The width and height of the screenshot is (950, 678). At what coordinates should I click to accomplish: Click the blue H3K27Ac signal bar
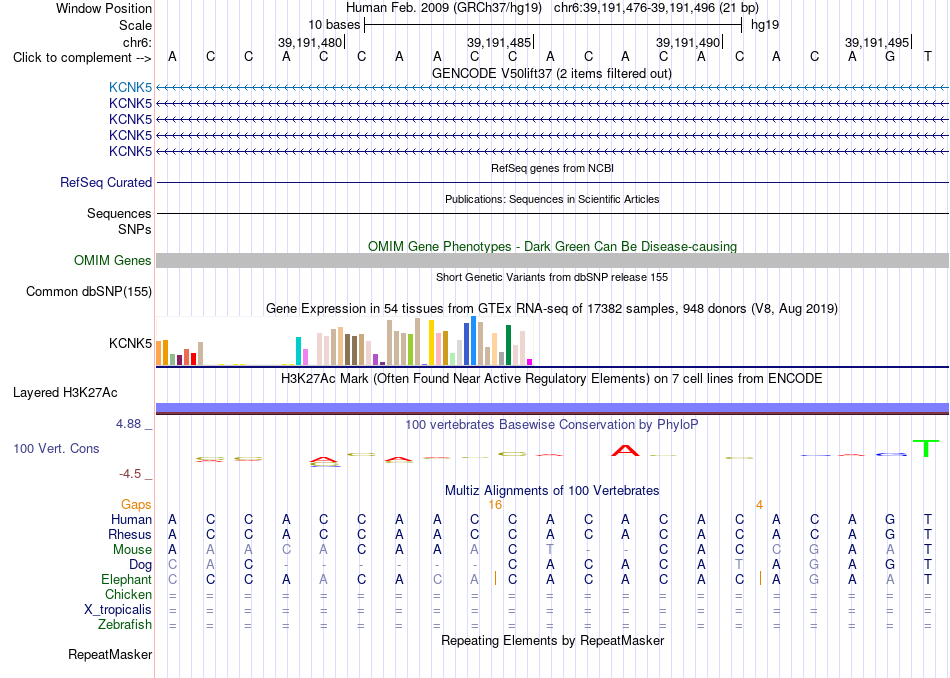[x=552, y=408]
